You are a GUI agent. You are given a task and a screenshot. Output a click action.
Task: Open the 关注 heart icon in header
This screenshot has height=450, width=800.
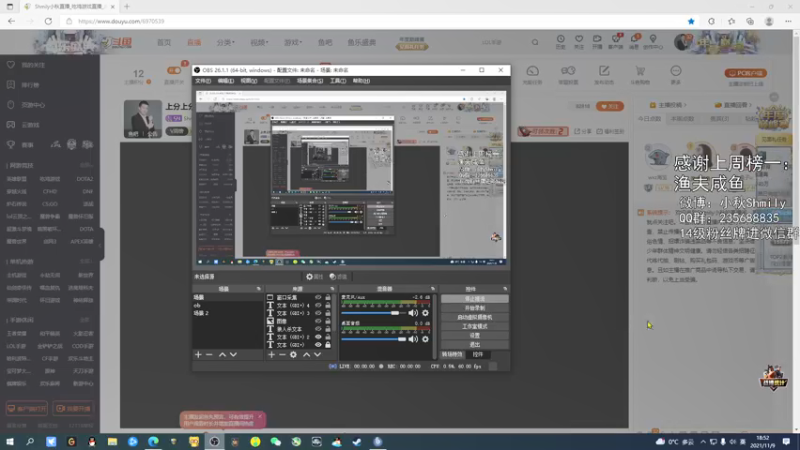point(579,42)
